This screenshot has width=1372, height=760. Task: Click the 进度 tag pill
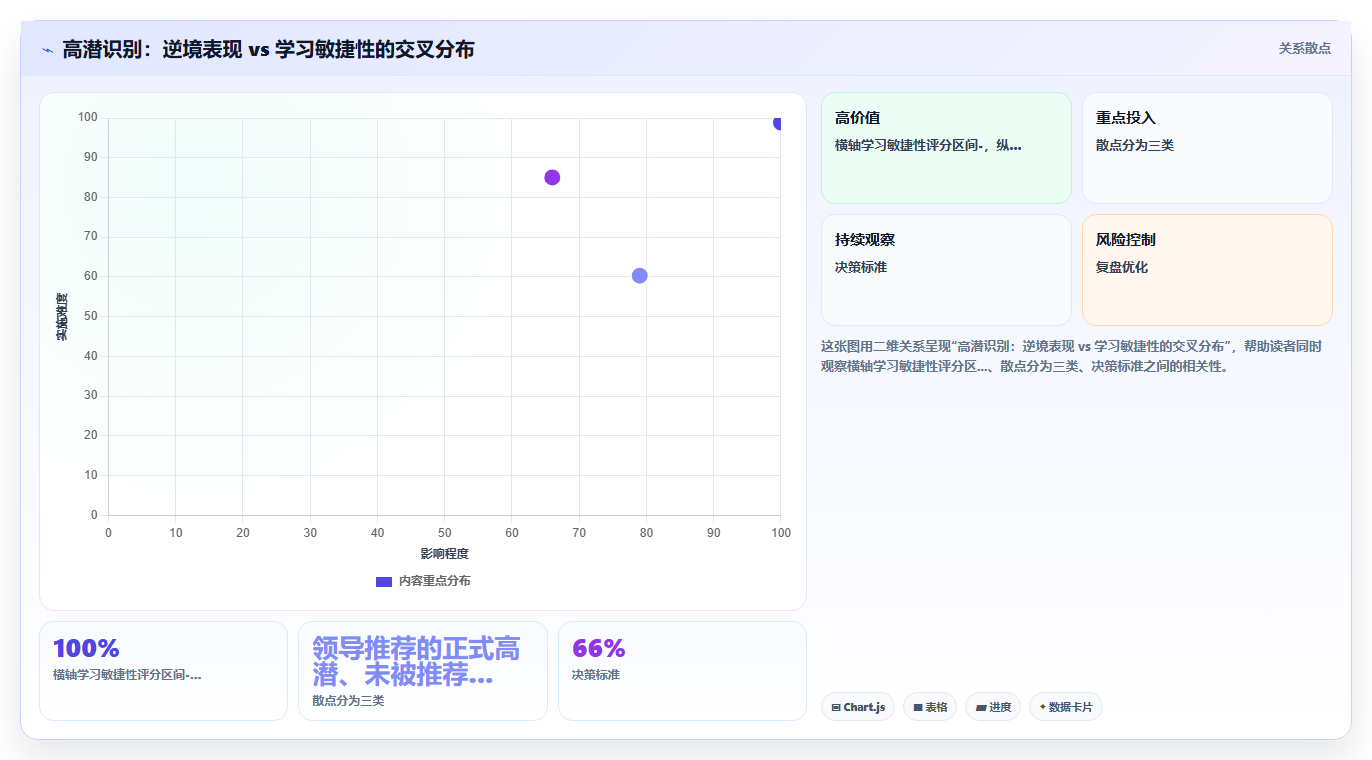point(993,707)
